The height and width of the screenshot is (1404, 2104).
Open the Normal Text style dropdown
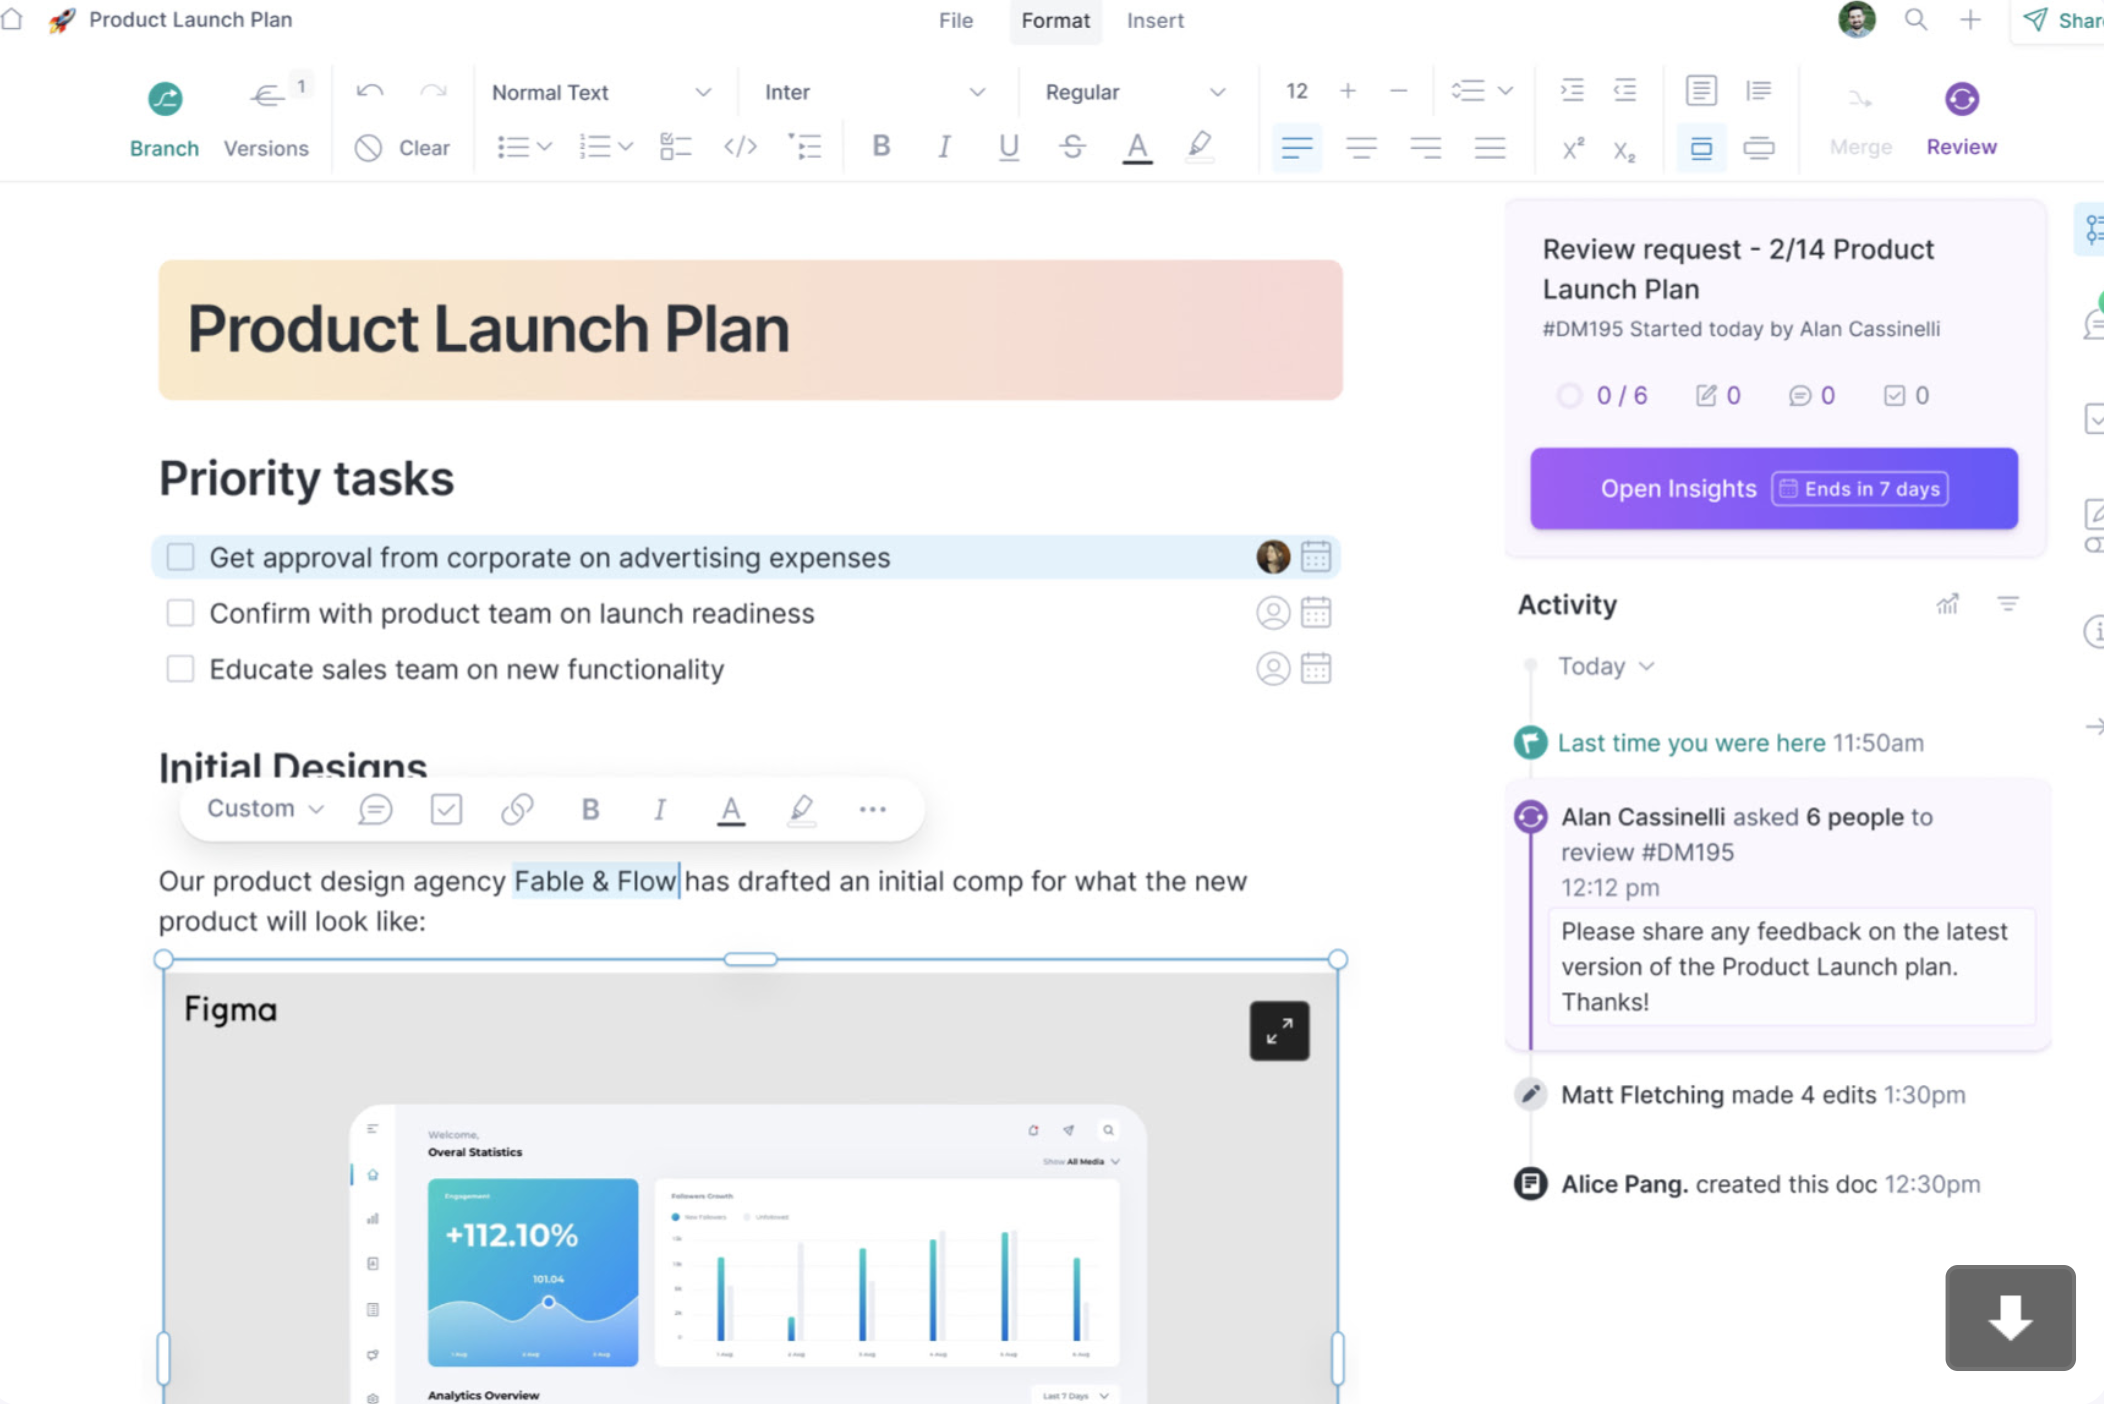601,92
